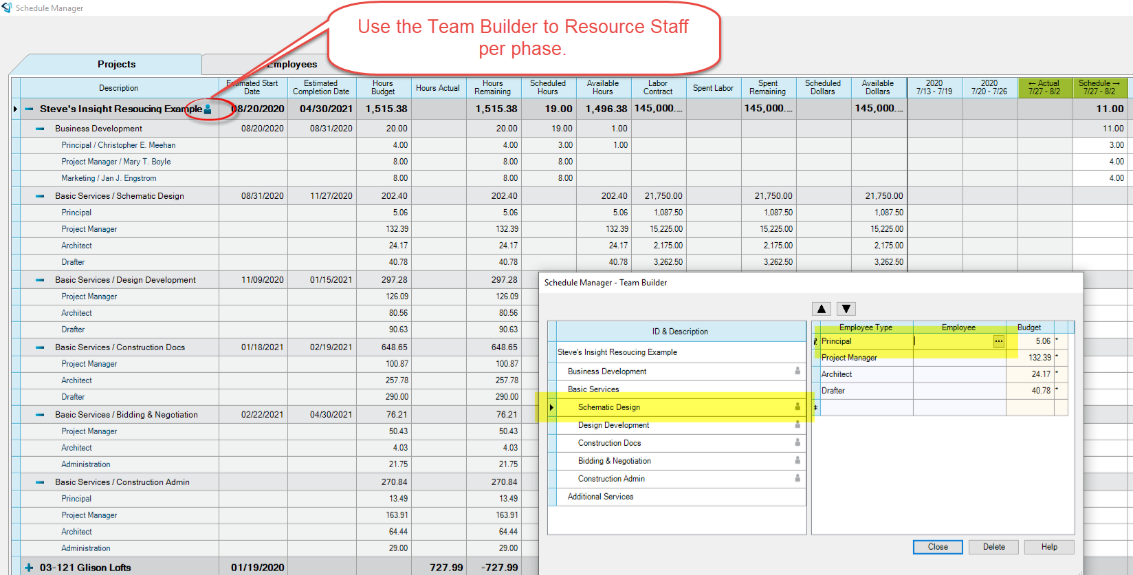Click the person icon beside Business Development phase
Image resolution: width=1133 pixels, height=575 pixels.
tap(797, 371)
